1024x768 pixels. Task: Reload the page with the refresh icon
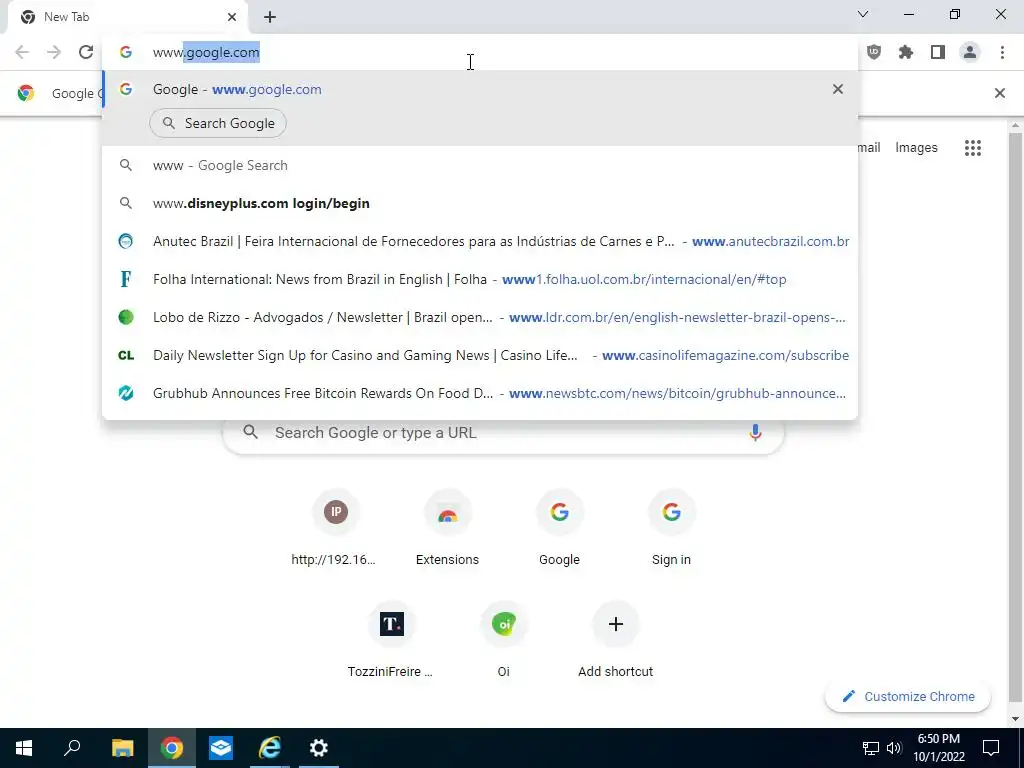pos(86,52)
